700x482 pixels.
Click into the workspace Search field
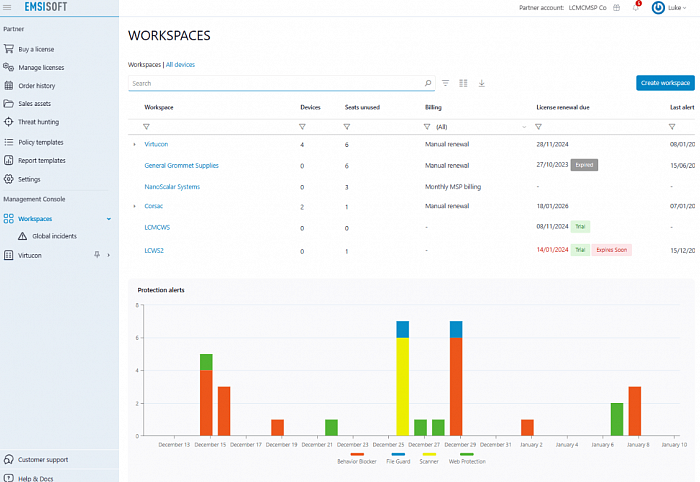click(x=270, y=83)
